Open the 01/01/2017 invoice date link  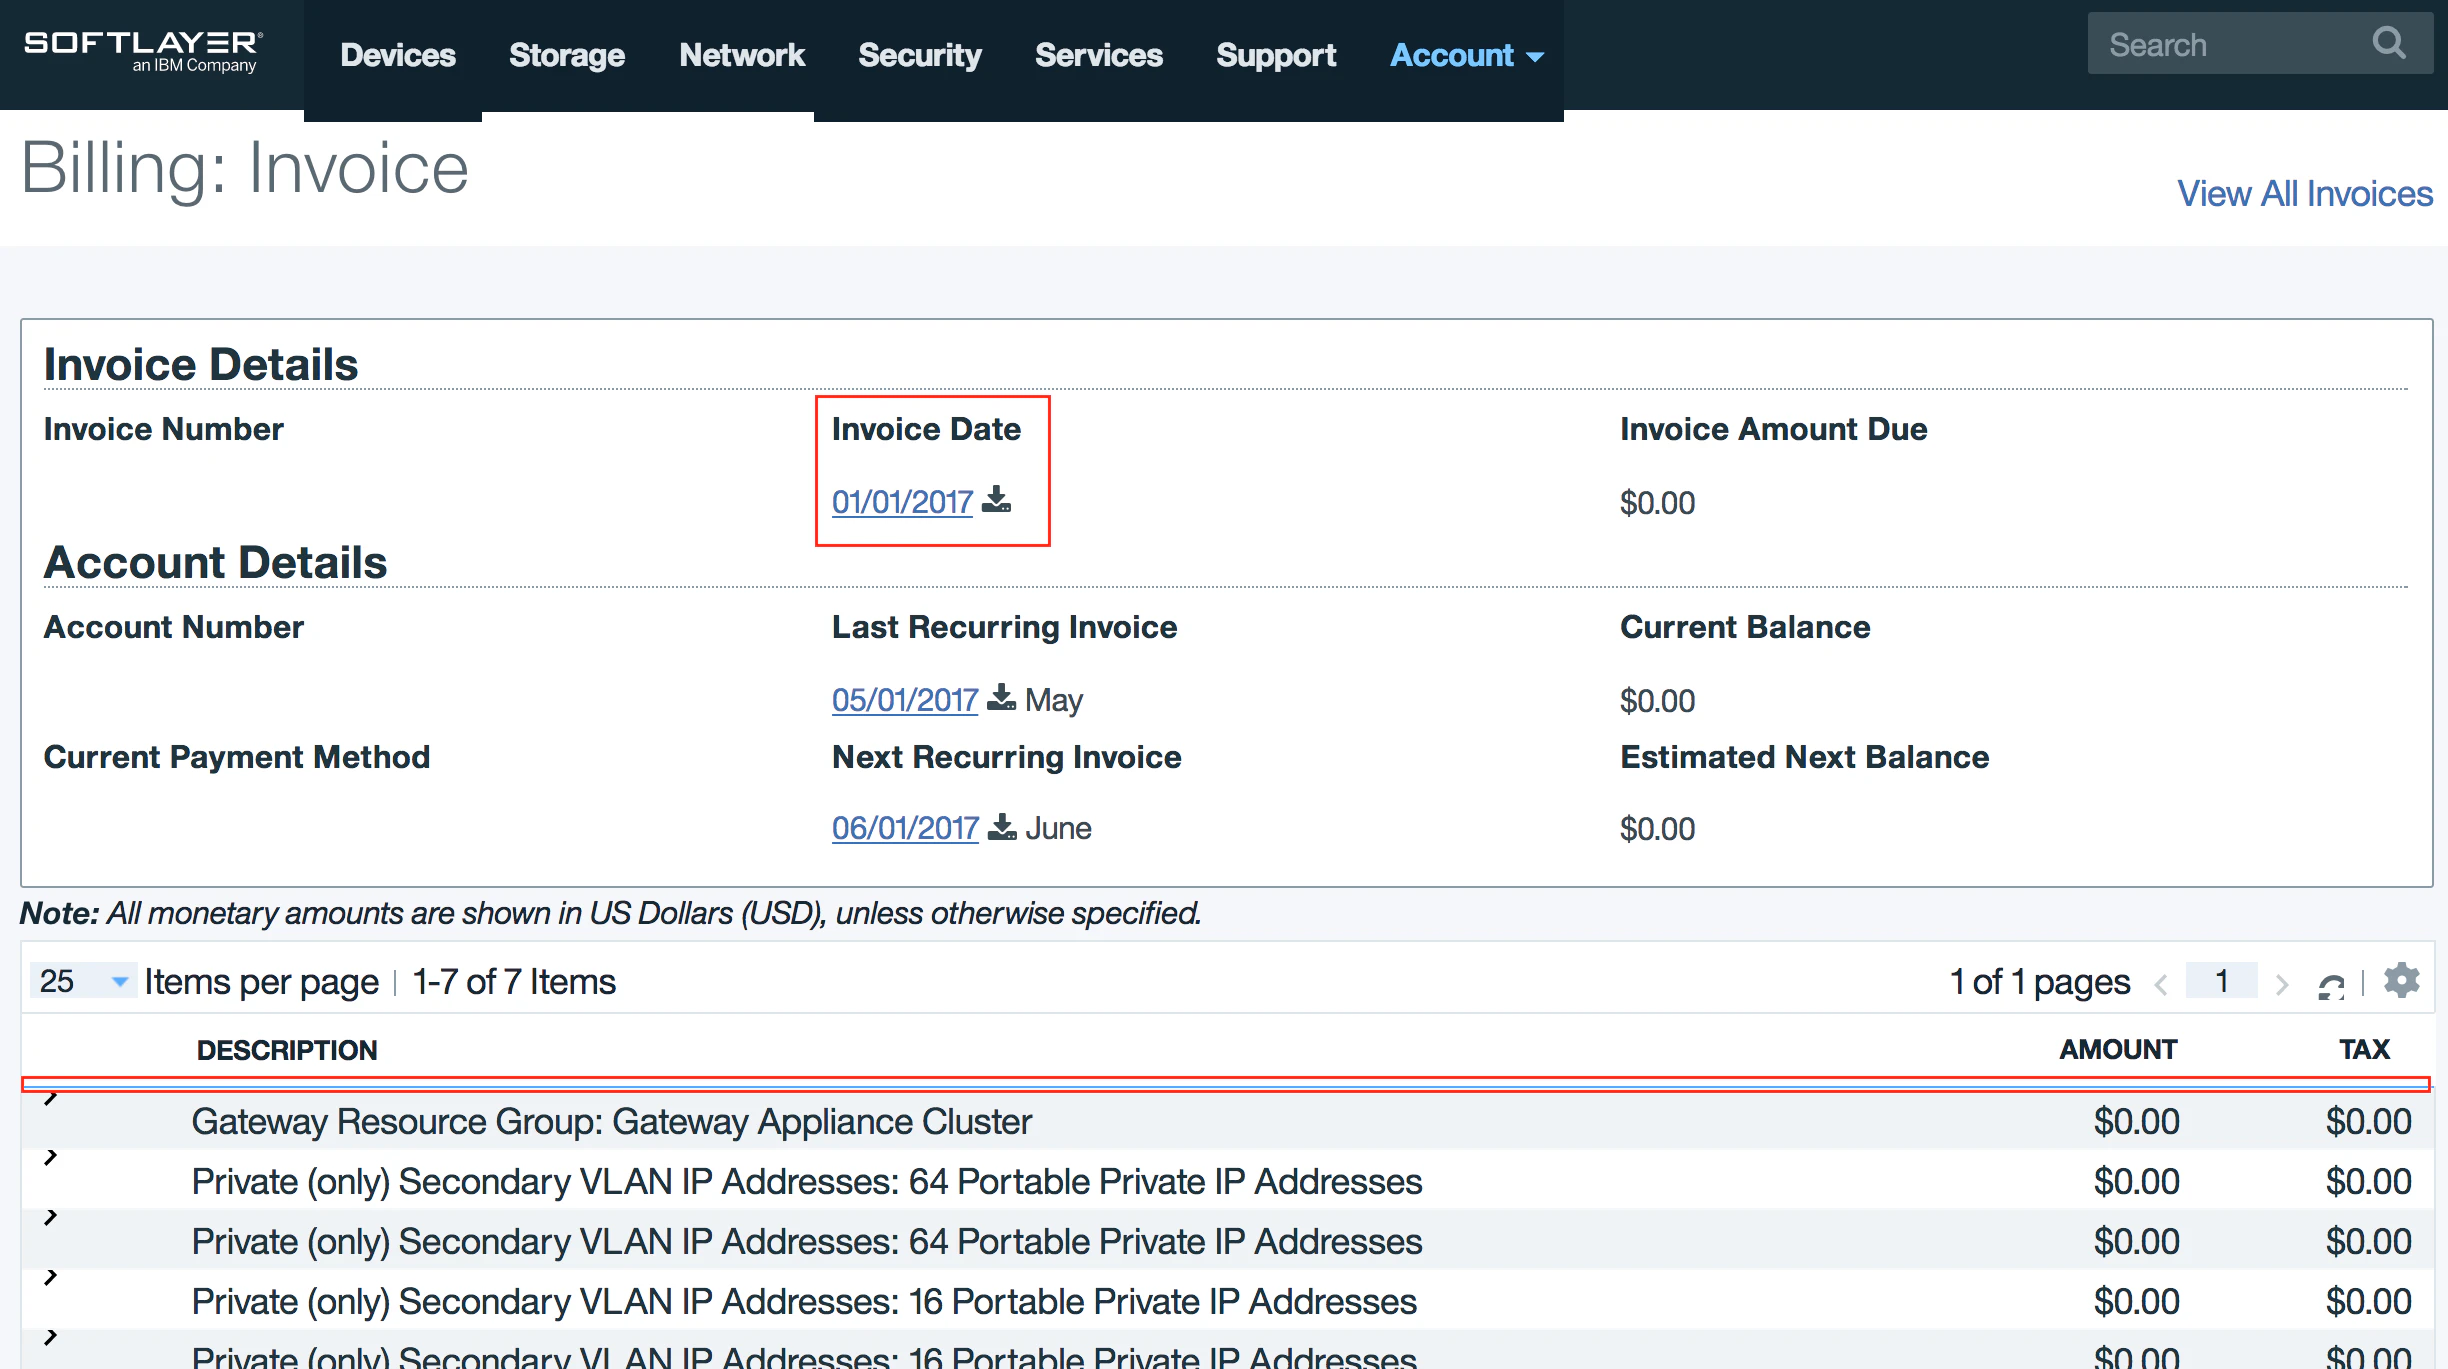tap(903, 501)
